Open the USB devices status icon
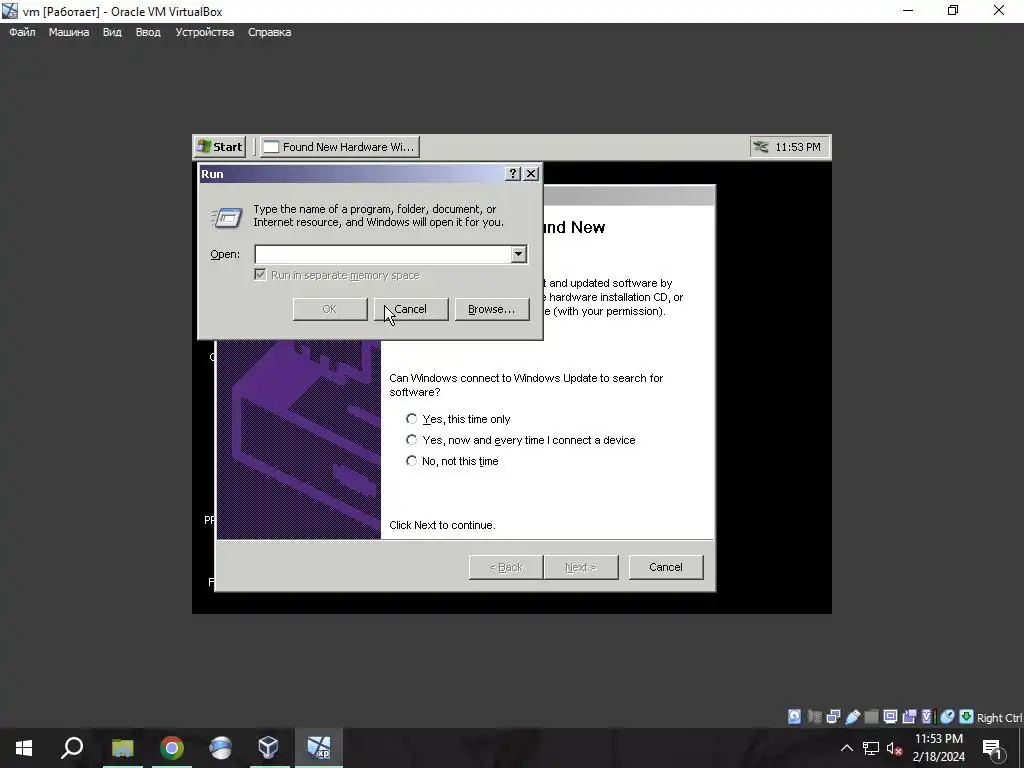 (x=852, y=717)
